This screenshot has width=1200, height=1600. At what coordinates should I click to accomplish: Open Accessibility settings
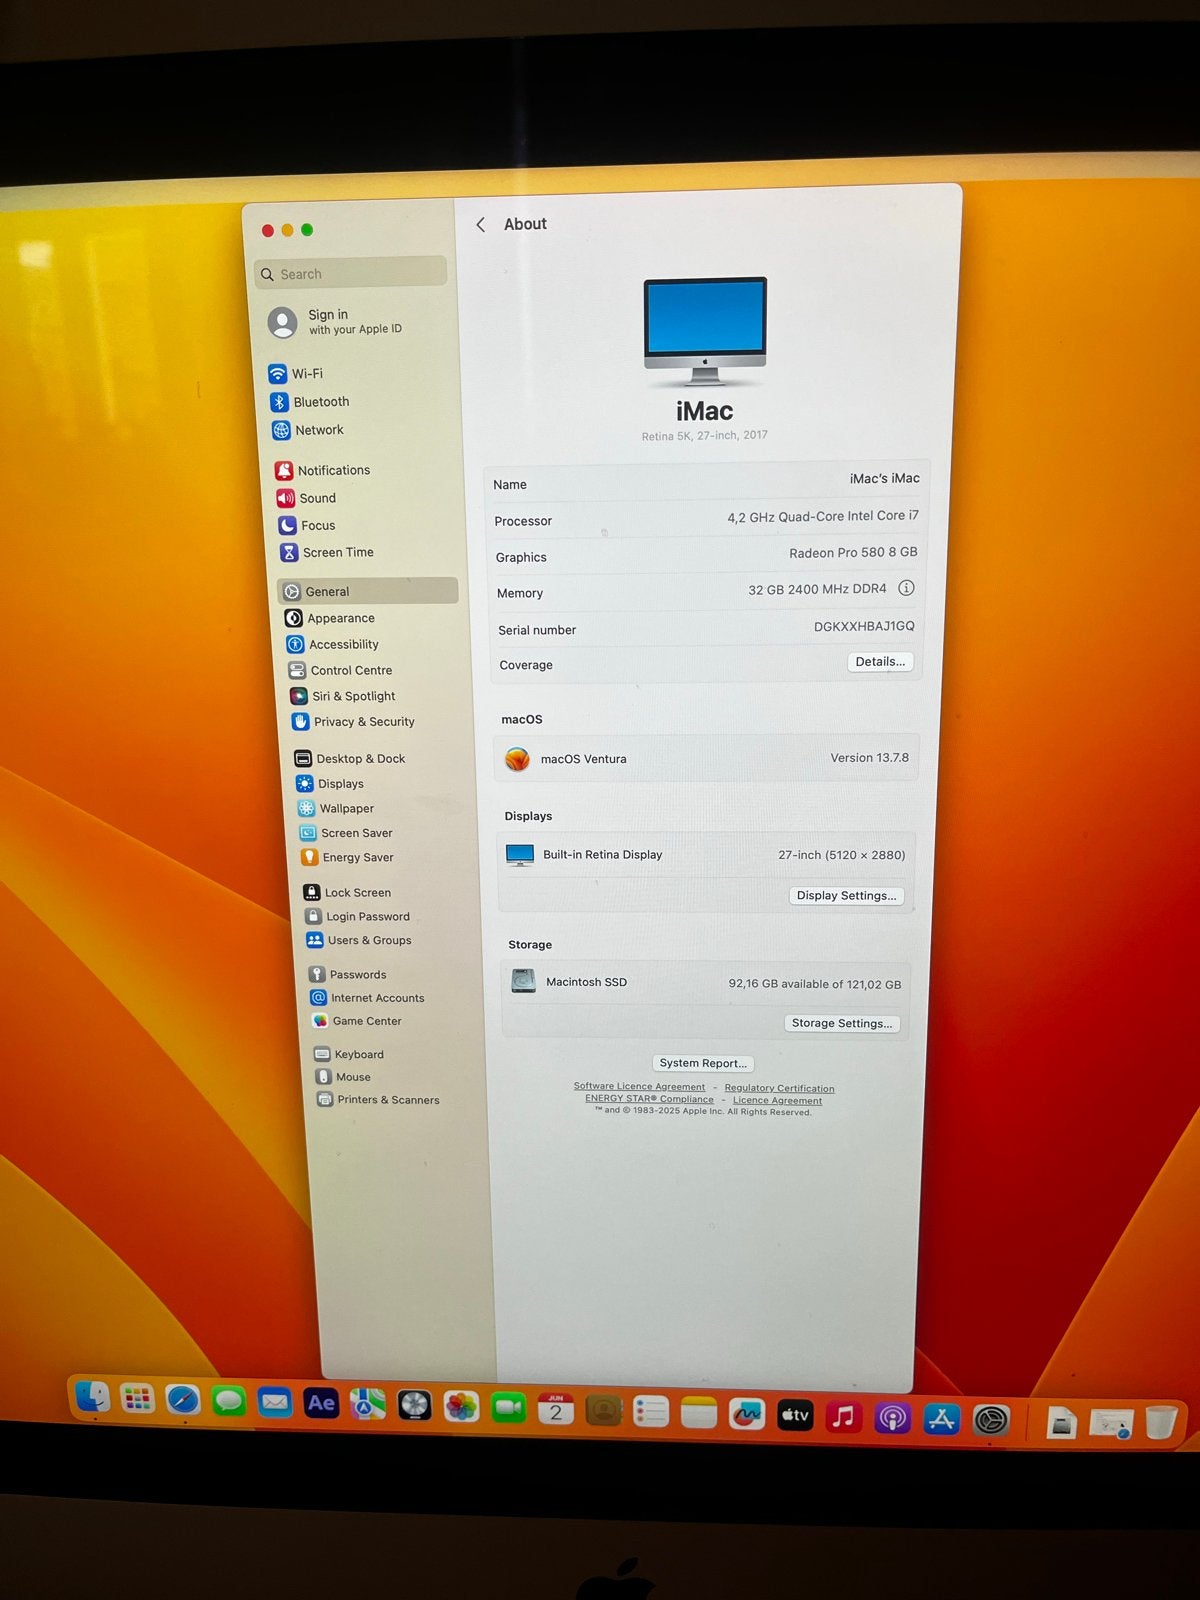pyautogui.click(x=333, y=644)
